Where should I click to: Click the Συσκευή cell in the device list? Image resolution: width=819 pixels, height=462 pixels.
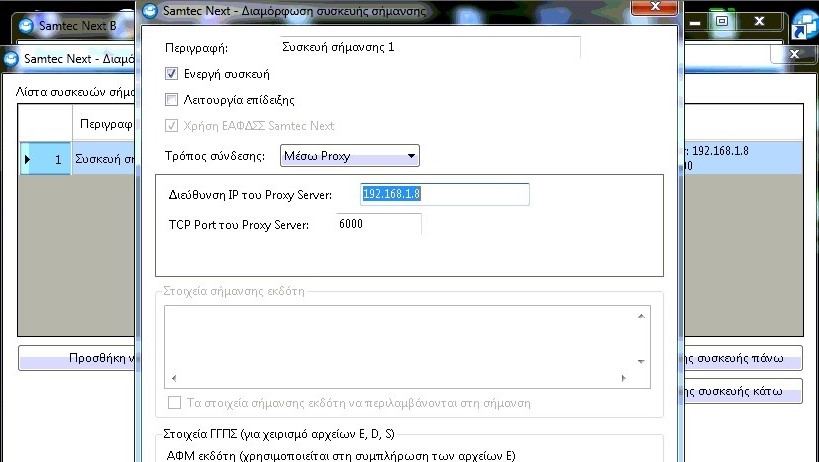pyautogui.click(x=103, y=159)
